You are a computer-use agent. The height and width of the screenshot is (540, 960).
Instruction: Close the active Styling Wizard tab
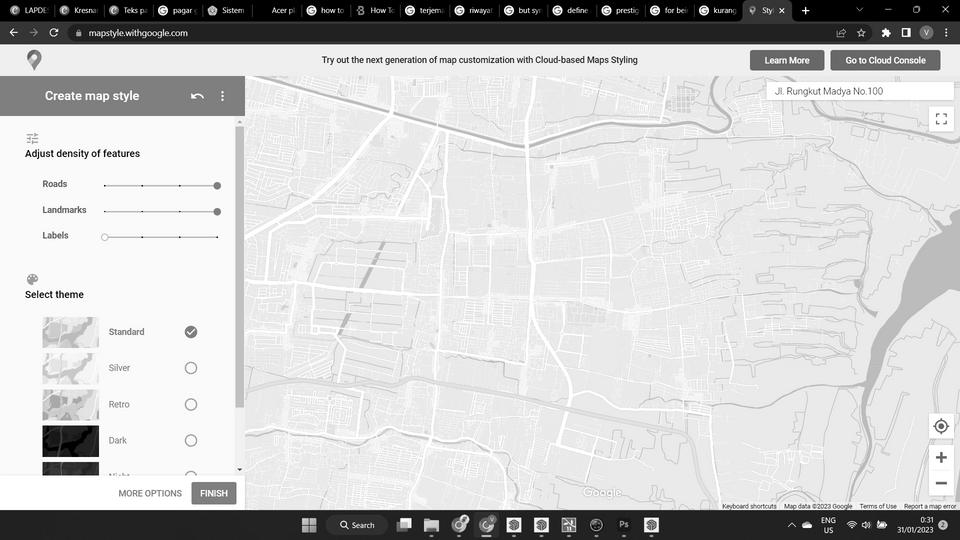coord(782,10)
